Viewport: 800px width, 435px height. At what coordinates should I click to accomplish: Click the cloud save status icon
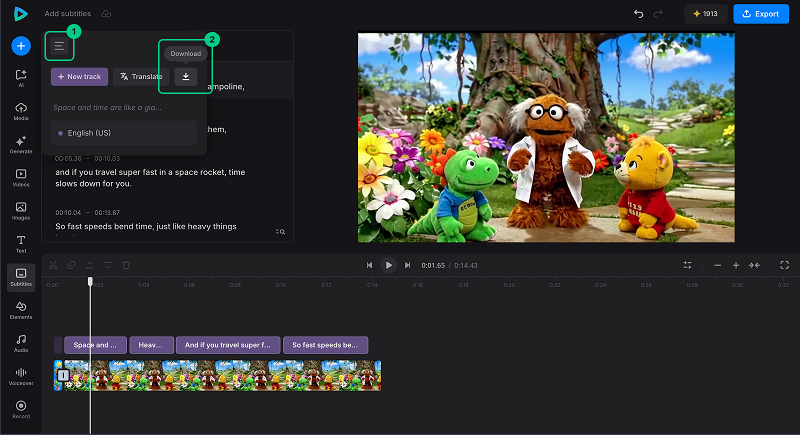coord(106,14)
